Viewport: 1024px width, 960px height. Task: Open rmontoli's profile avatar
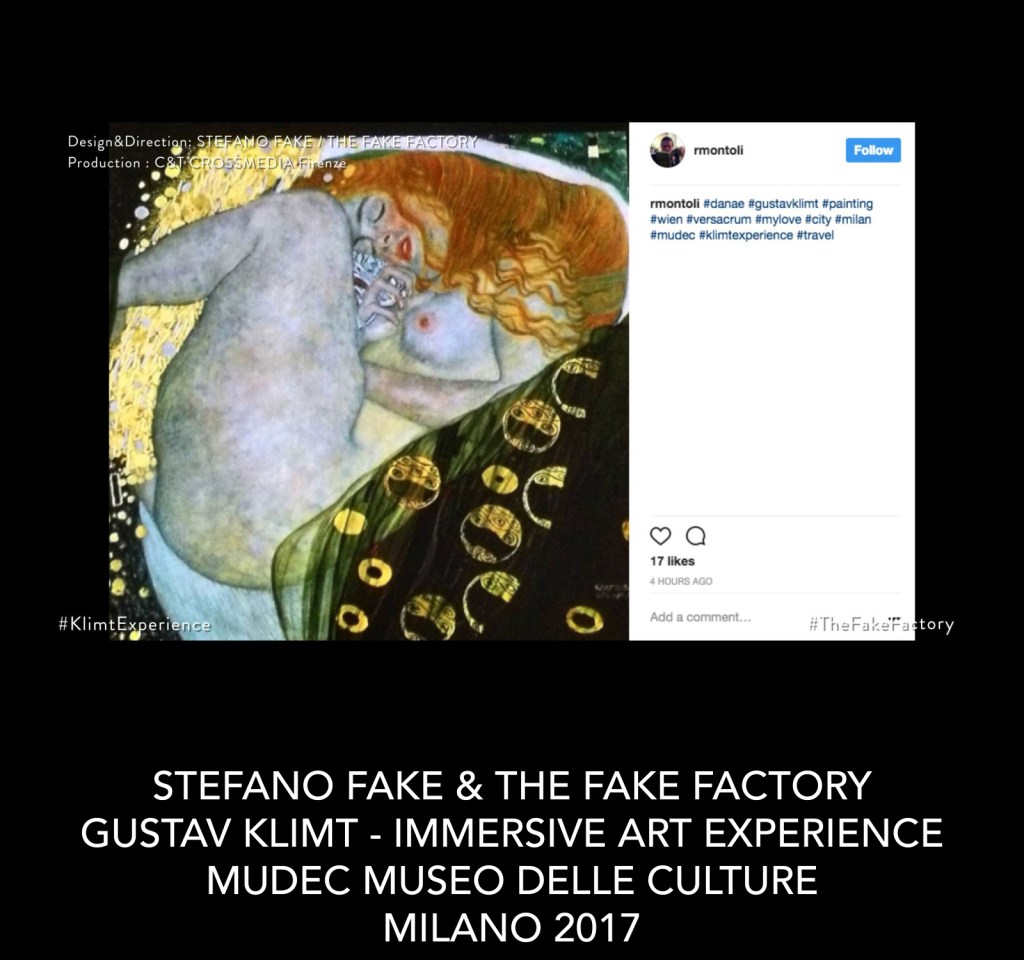(667, 150)
